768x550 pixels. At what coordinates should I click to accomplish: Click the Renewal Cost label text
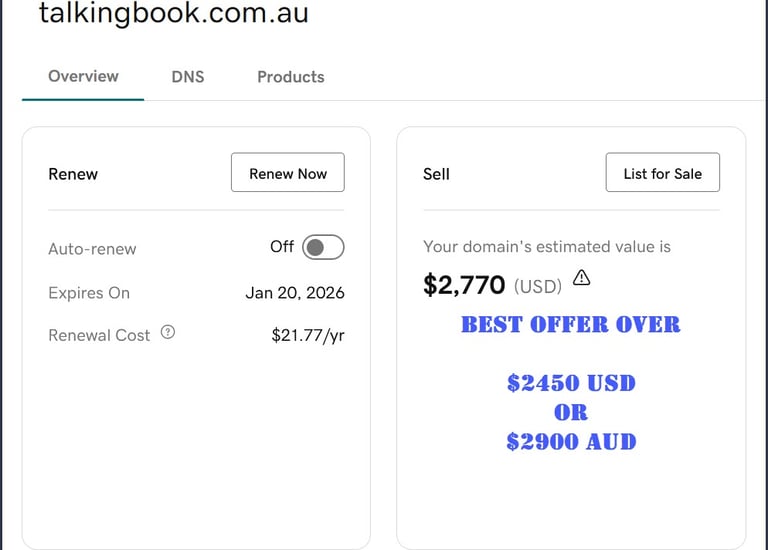point(99,335)
